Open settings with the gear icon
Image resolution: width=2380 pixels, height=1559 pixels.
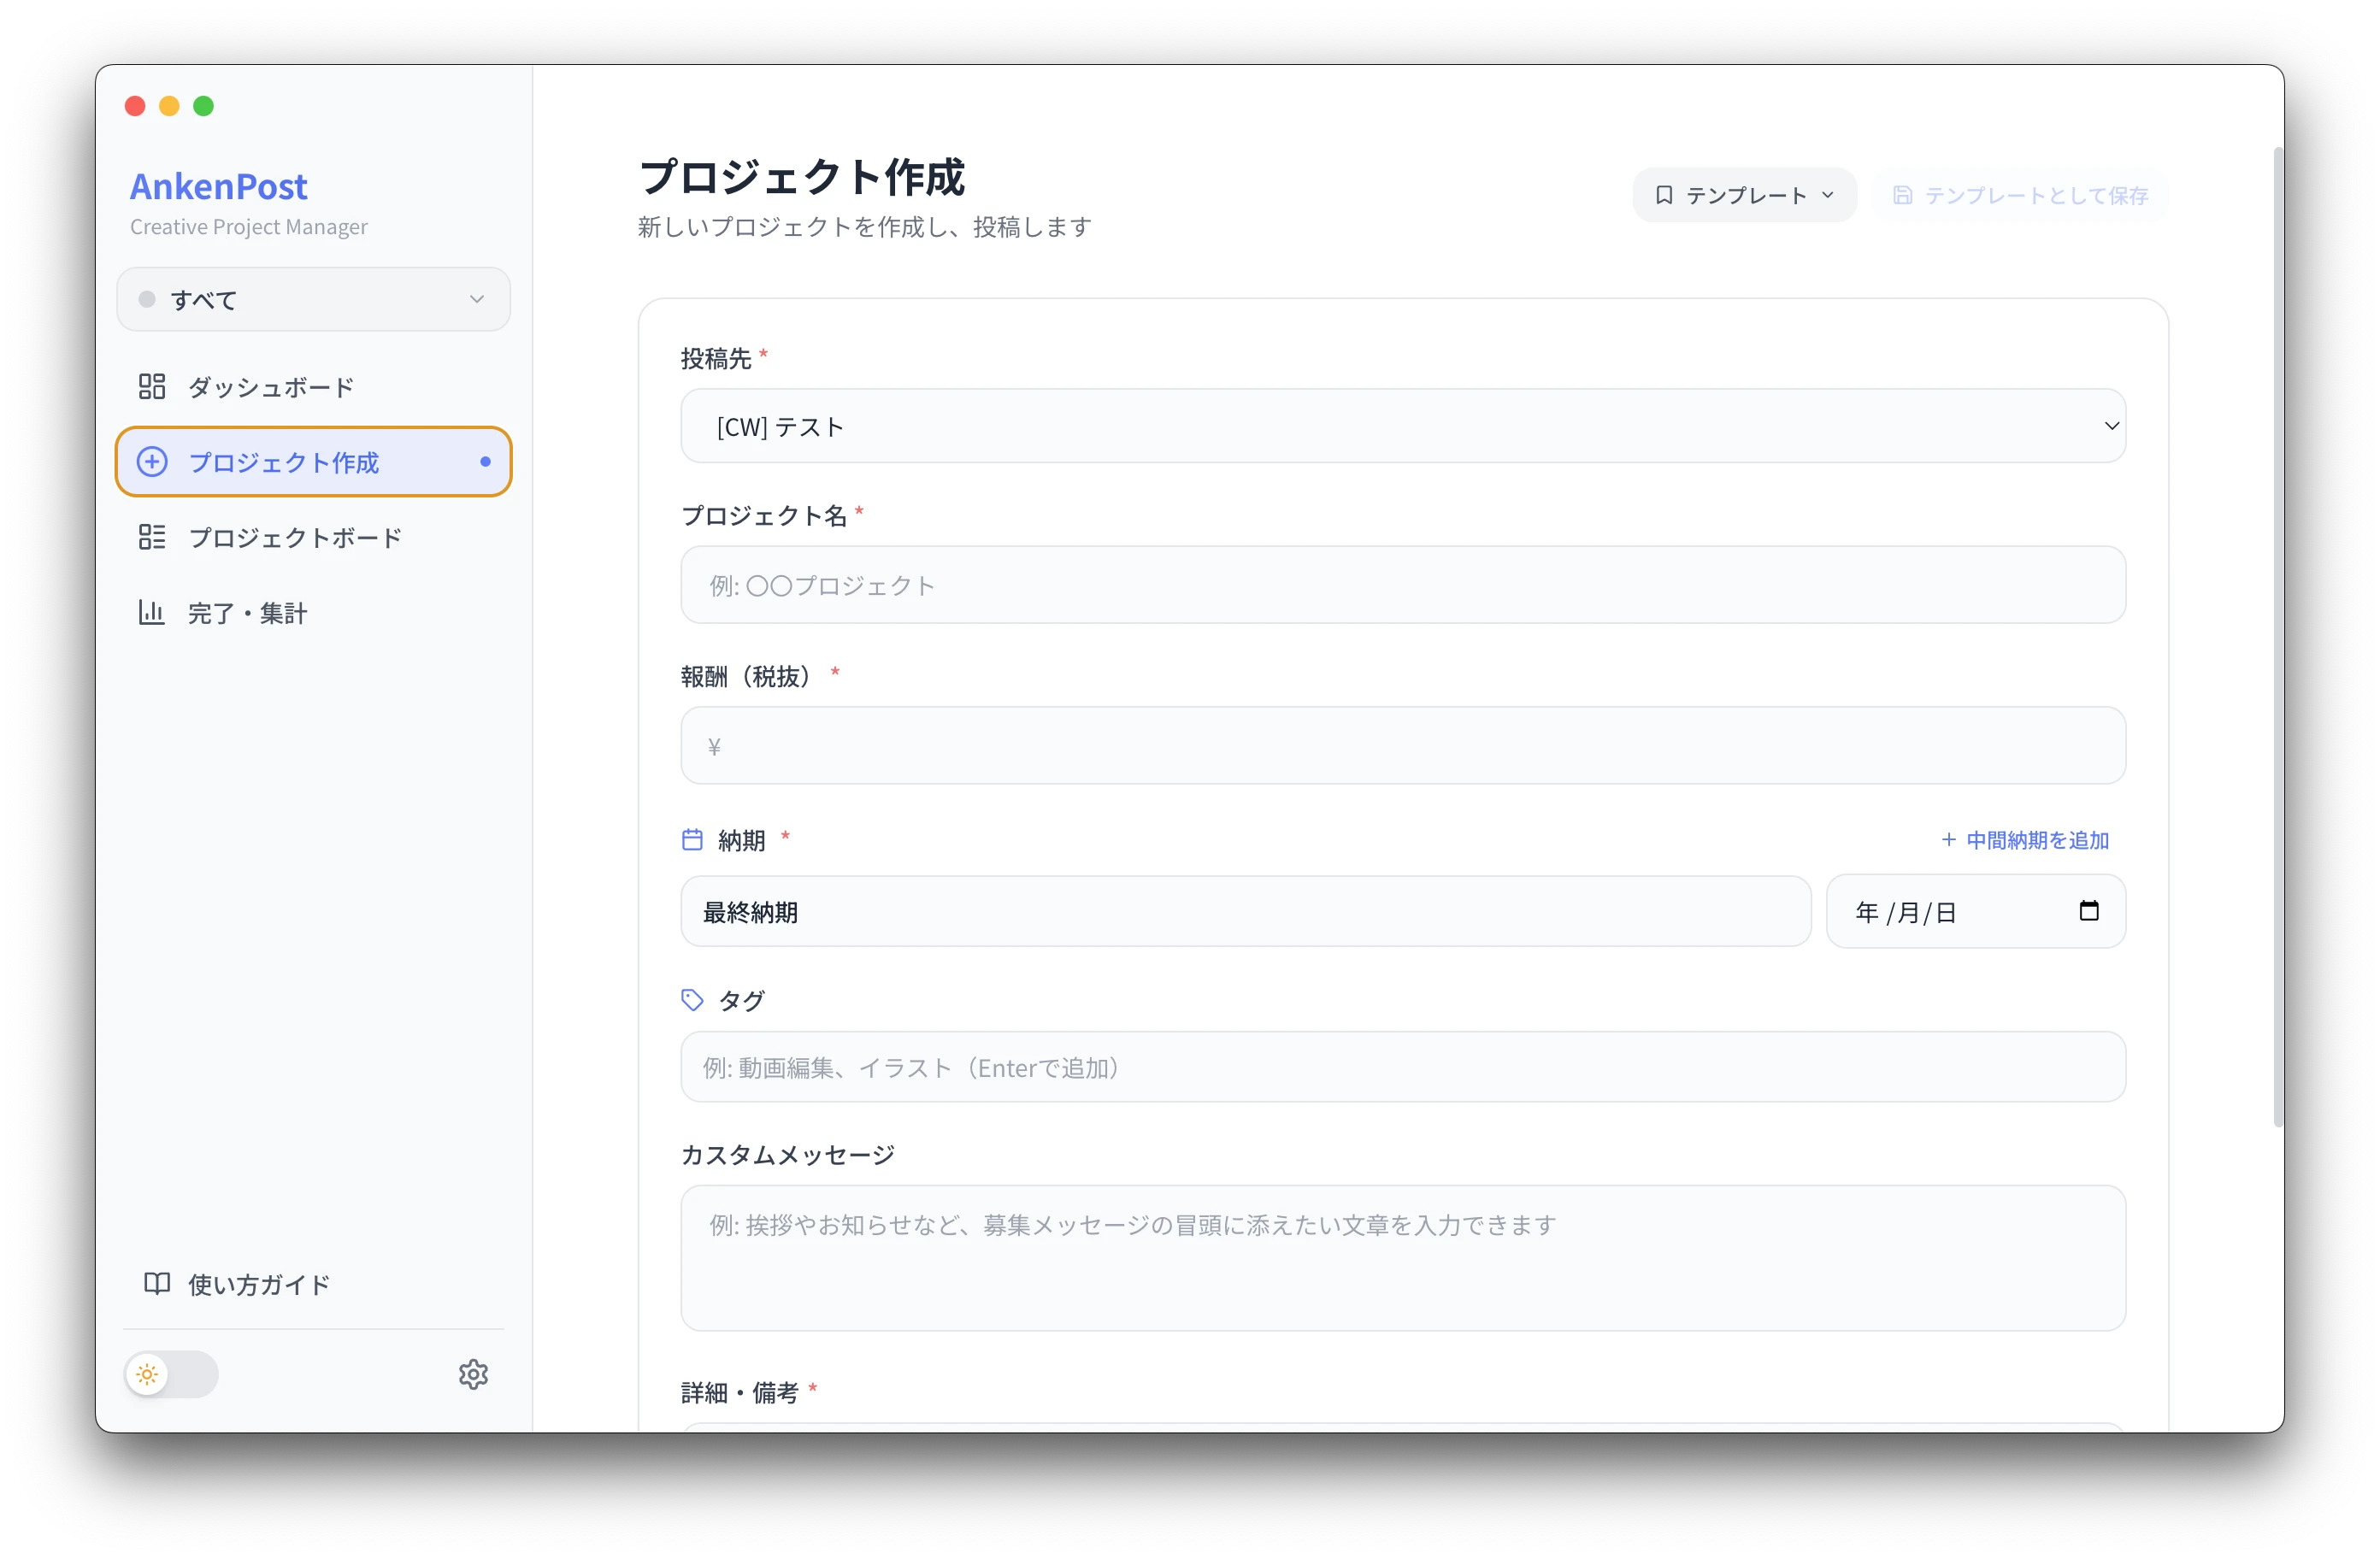[473, 1374]
